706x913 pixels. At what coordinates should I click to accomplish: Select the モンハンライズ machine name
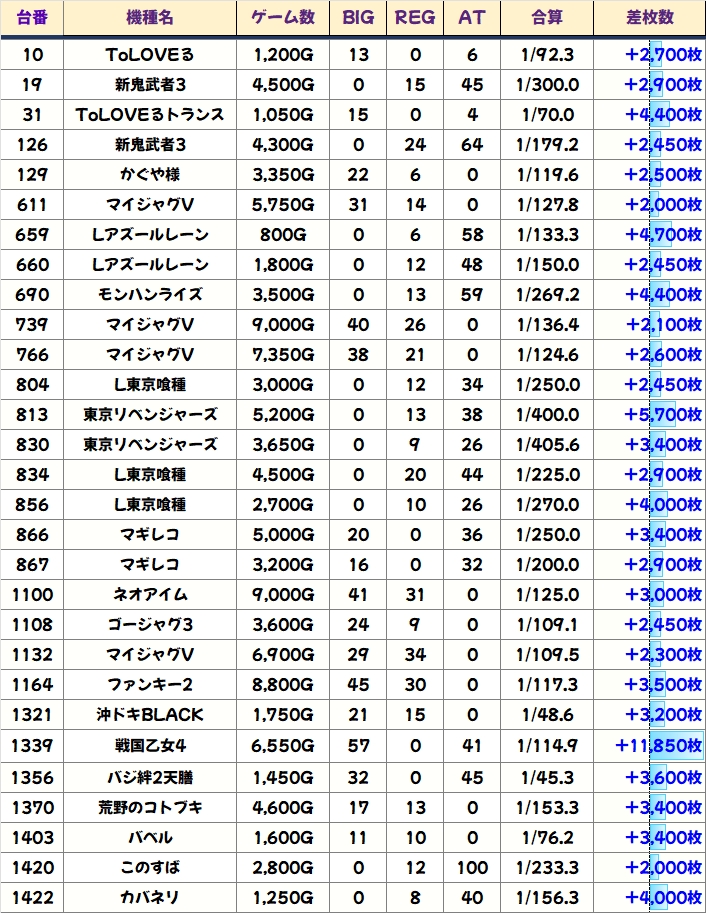150,295
